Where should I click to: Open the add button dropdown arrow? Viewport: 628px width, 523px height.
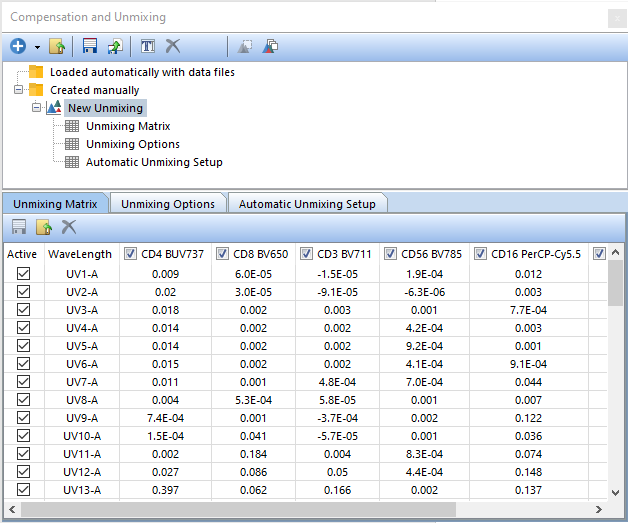coord(37,47)
